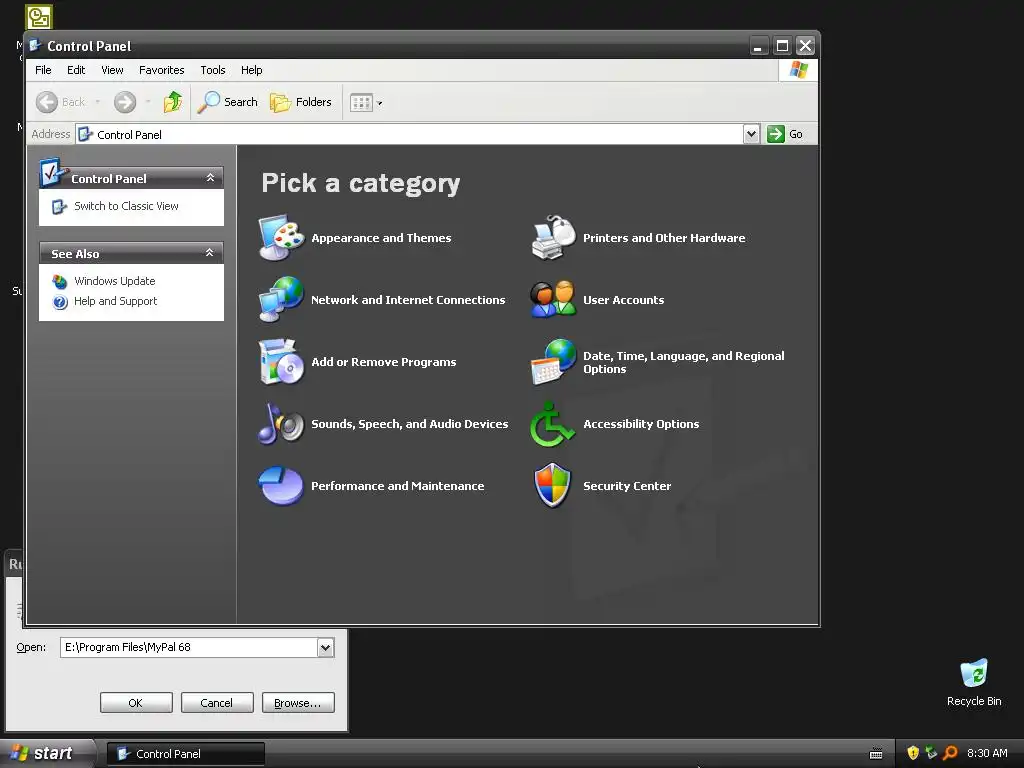1024x768 pixels.
Task: Click OK in the Run dialog
Action: (136, 703)
